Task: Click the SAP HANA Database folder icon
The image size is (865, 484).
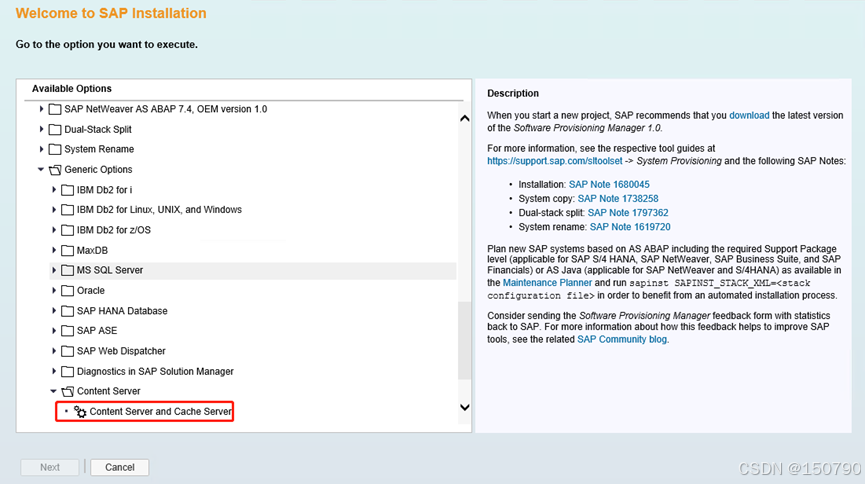Action: tap(67, 311)
